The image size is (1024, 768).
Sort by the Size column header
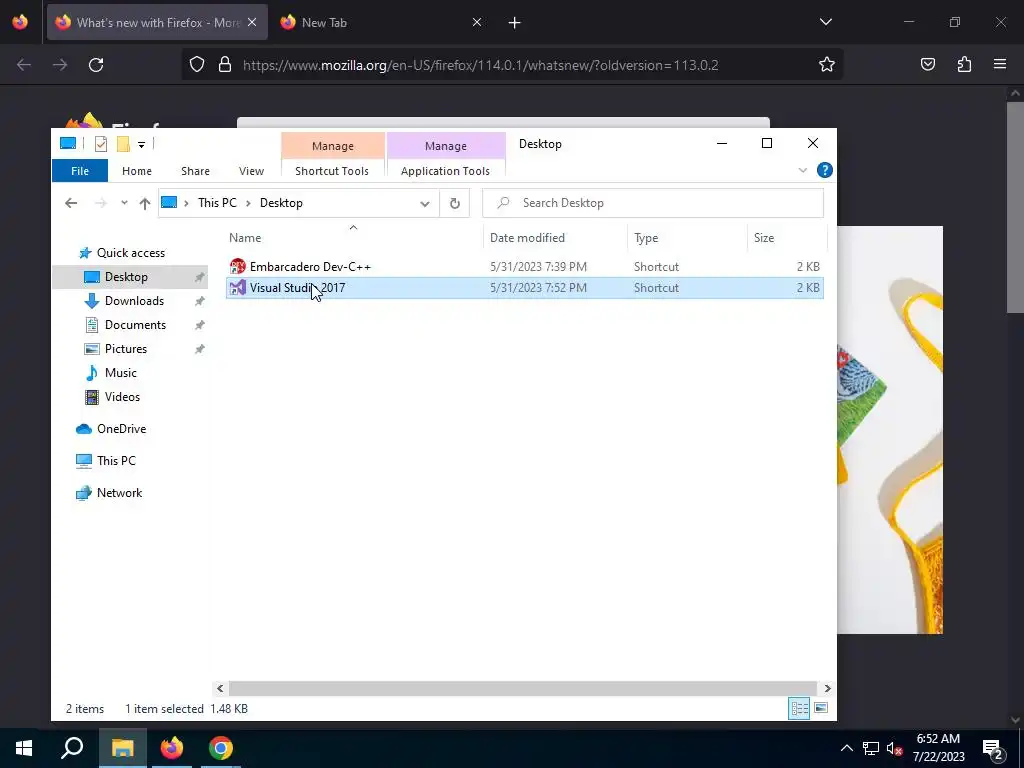[763, 238]
